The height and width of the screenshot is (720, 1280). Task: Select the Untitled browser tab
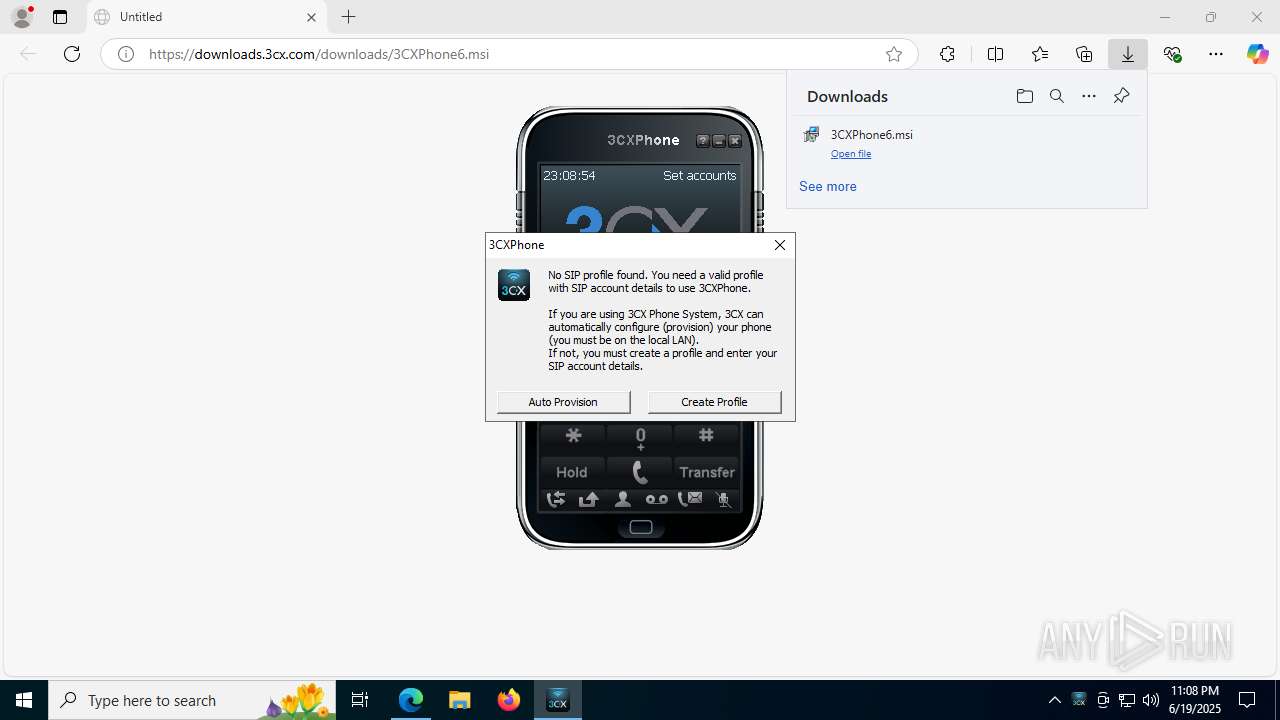click(x=207, y=17)
